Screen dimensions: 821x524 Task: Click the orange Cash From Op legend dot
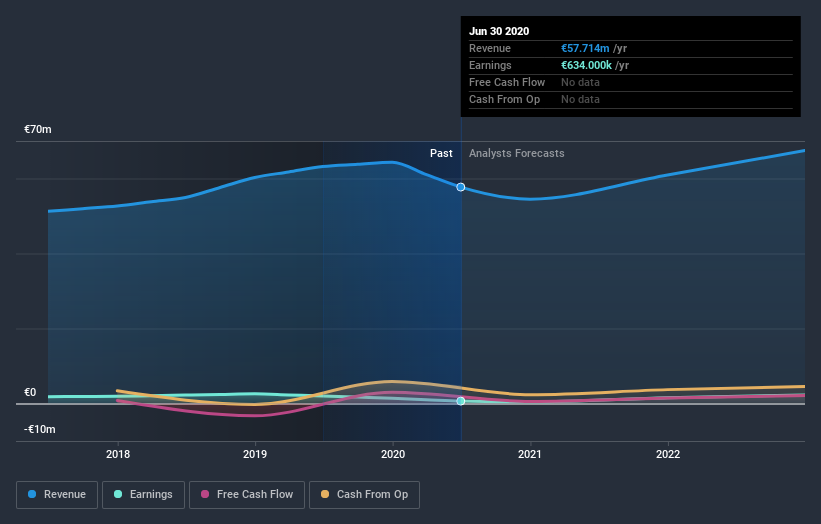pos(325,494)
